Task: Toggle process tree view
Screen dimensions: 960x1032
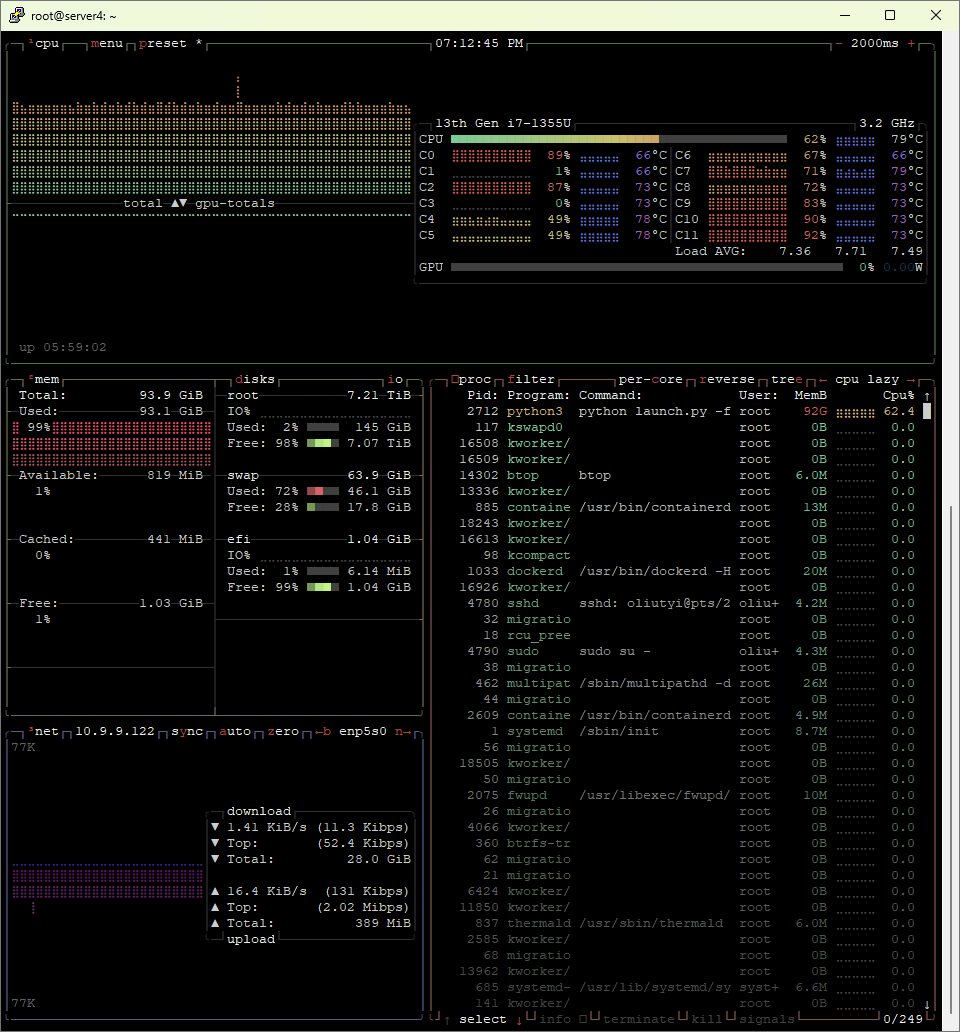Action: point(787,380)
